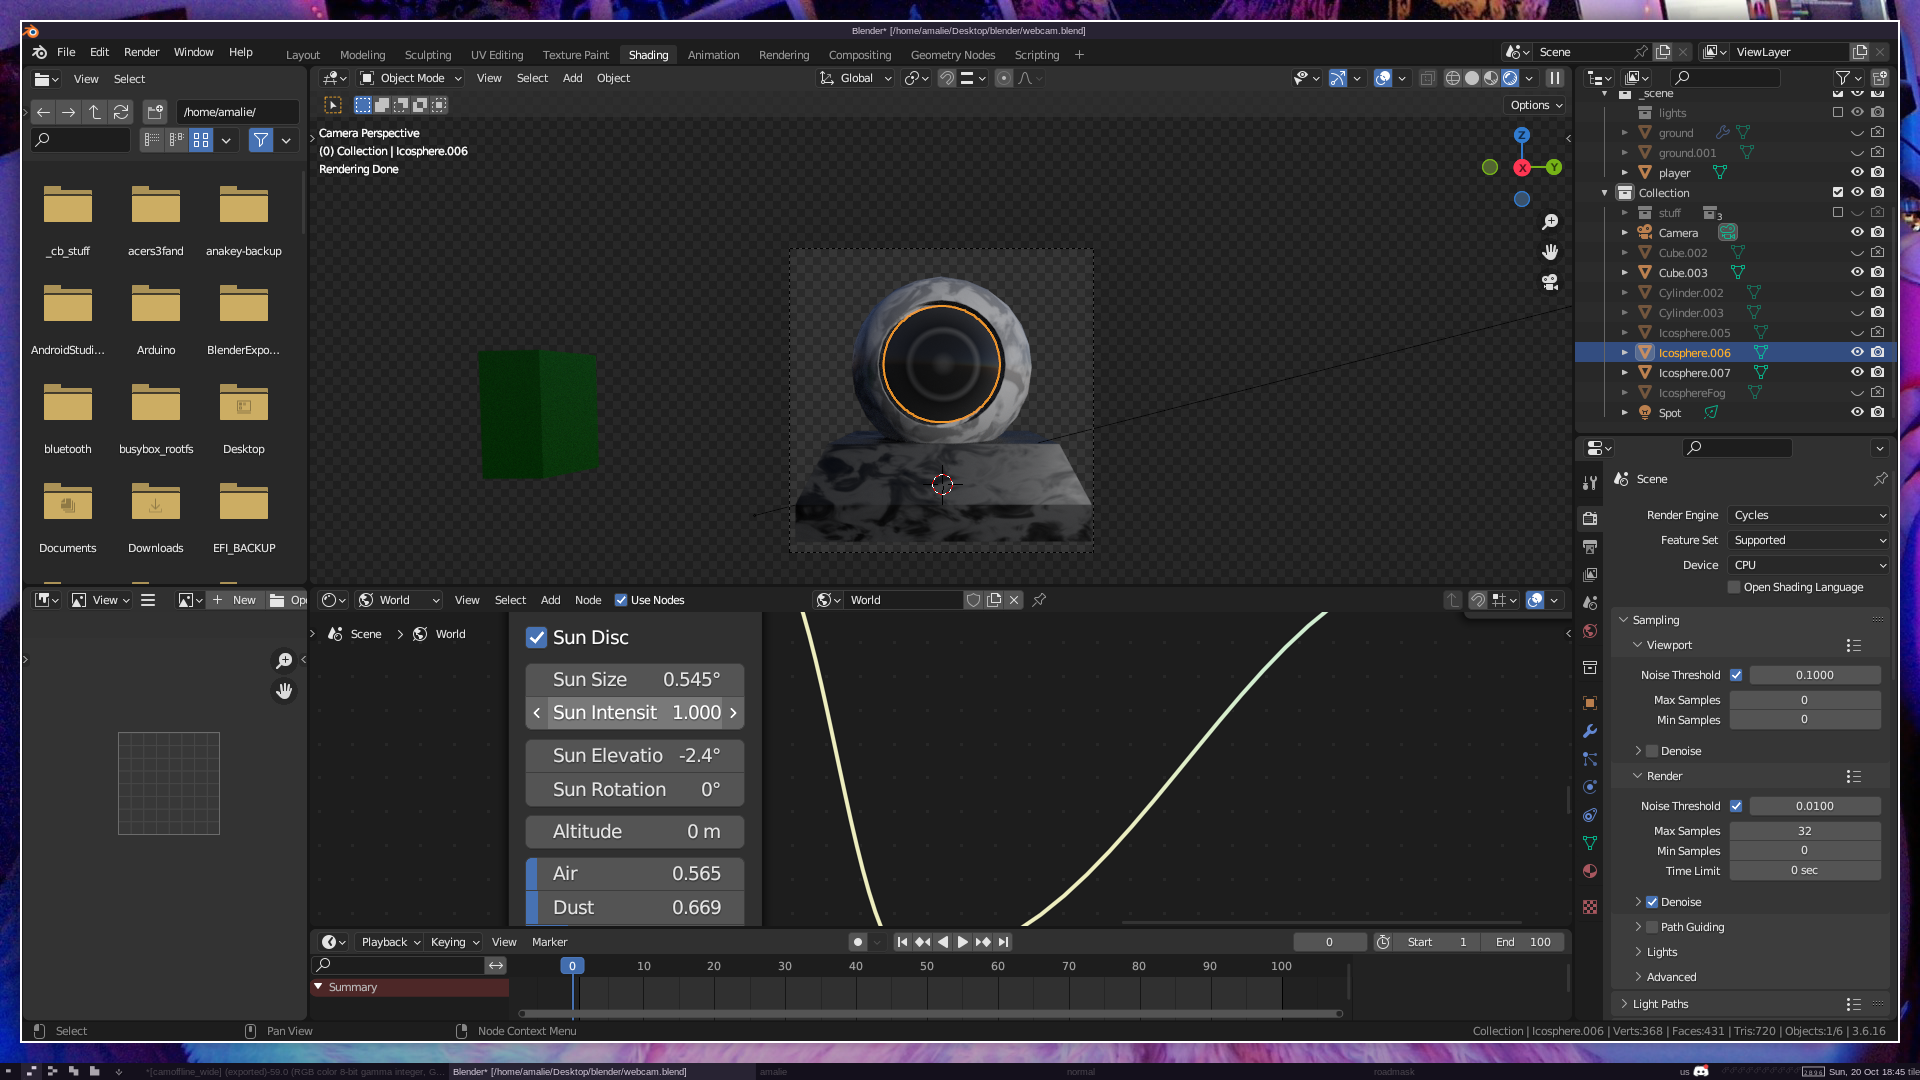Open the Object Mode dropdown
The width and height of the screenshot is (1920, 1080).
click(x=411, y=78)
